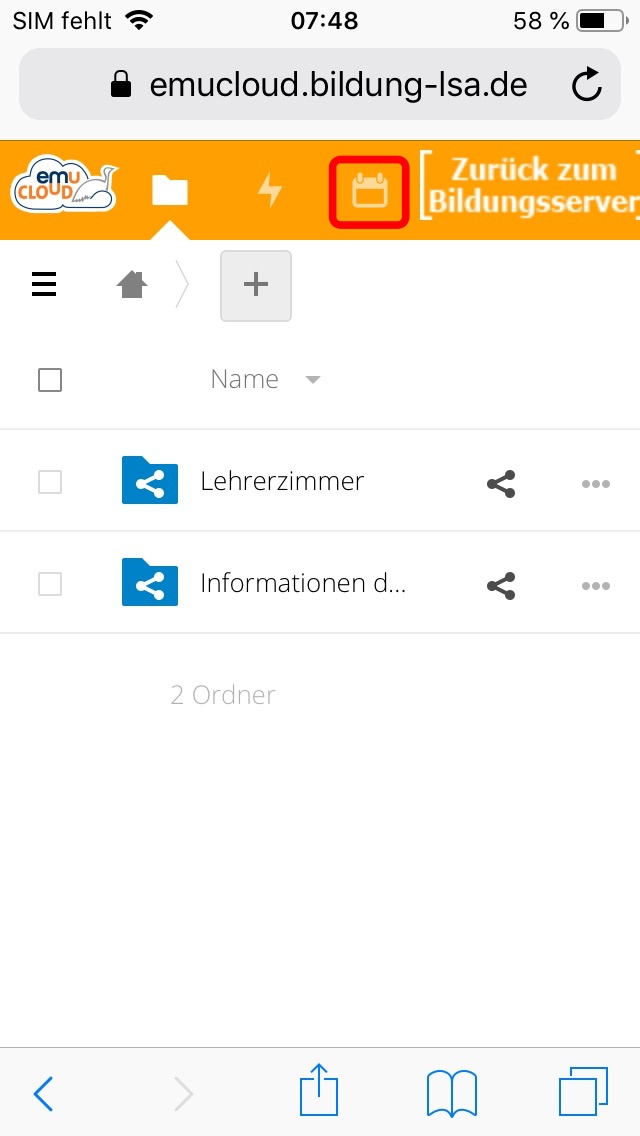This screenshot has height=1136, width=640.
Task: Open more actions for Lehrerzimmer
Action: point(596,484)
